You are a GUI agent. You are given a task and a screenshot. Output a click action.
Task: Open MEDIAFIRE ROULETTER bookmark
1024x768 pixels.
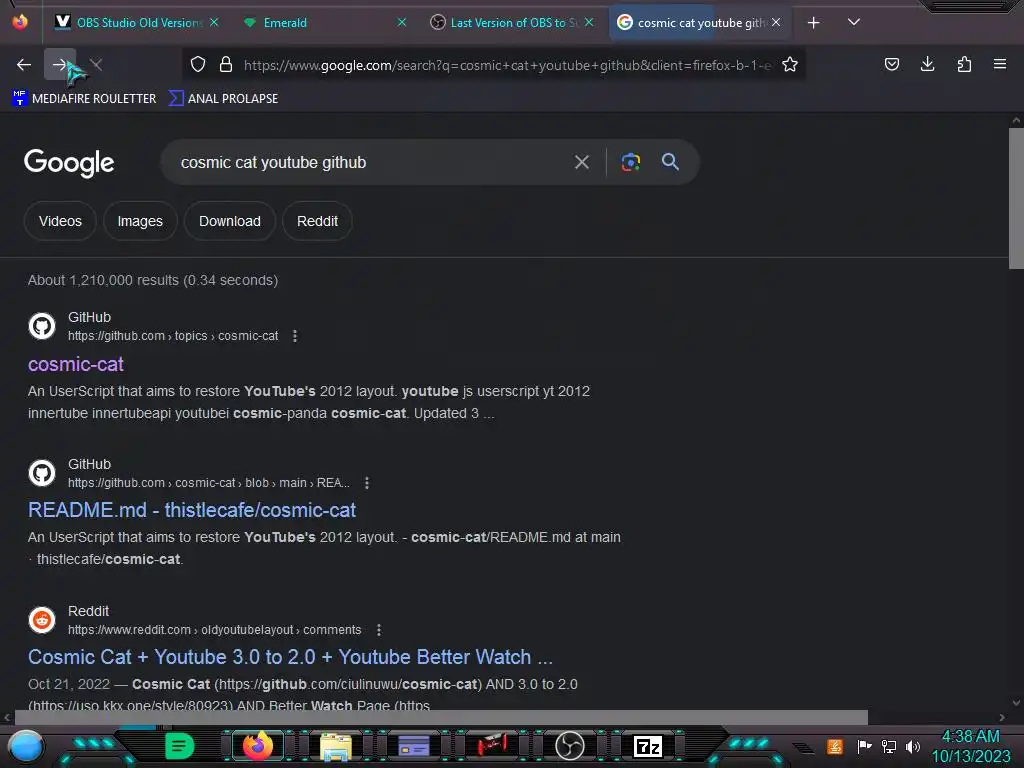click(84, 99)
